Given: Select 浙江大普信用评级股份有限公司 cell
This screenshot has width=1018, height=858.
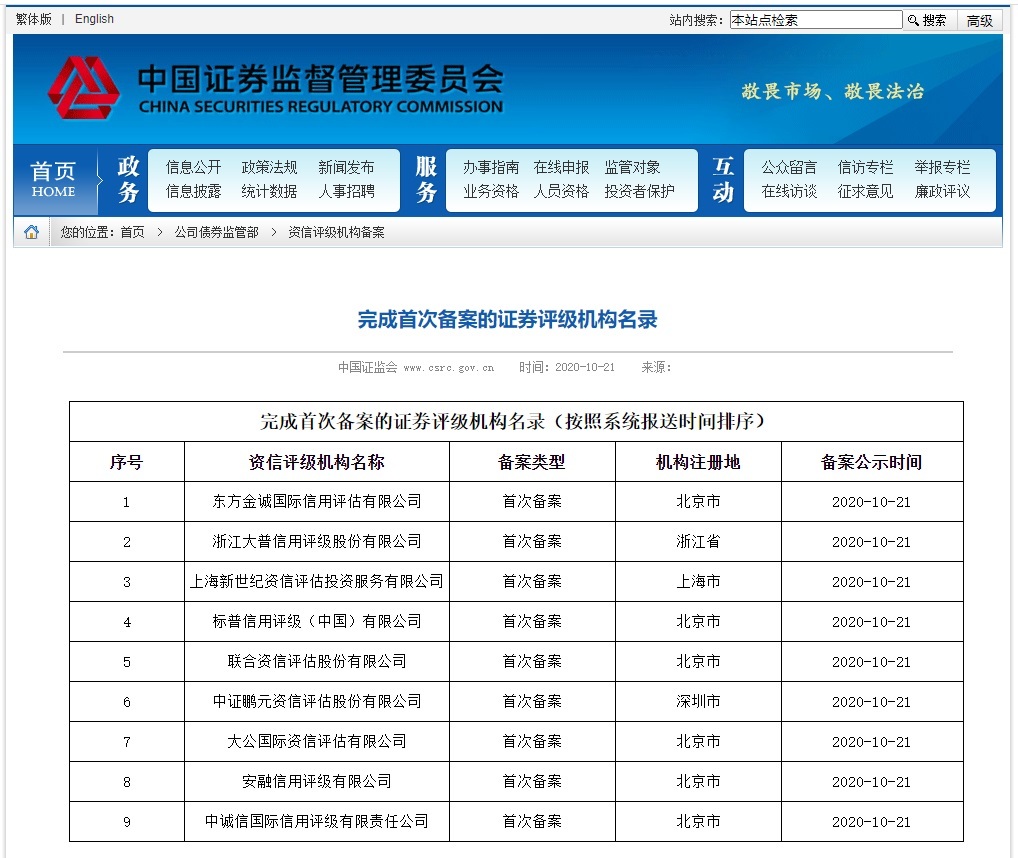Looking at the screenshot, I should (x=316, y=541).
